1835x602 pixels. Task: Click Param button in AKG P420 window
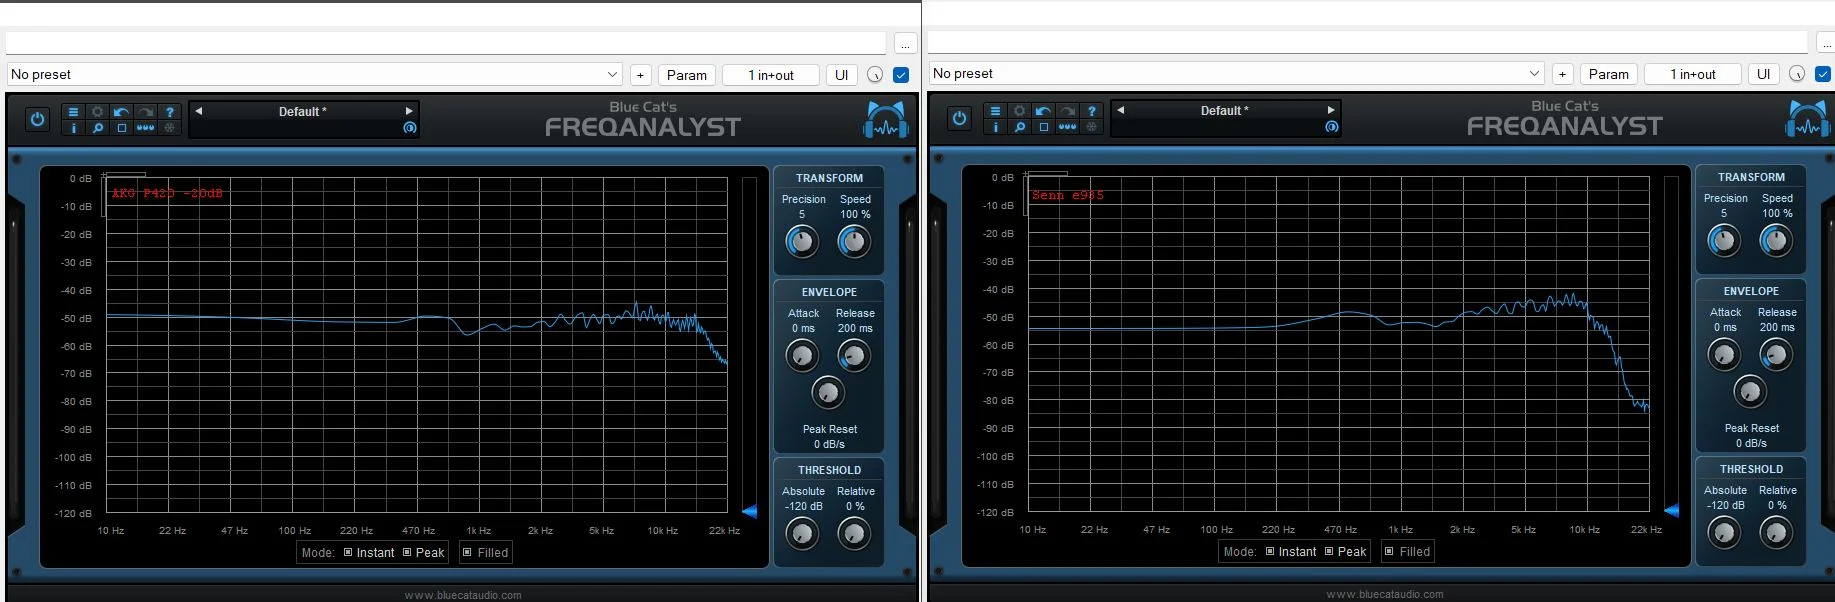(687, 75)
